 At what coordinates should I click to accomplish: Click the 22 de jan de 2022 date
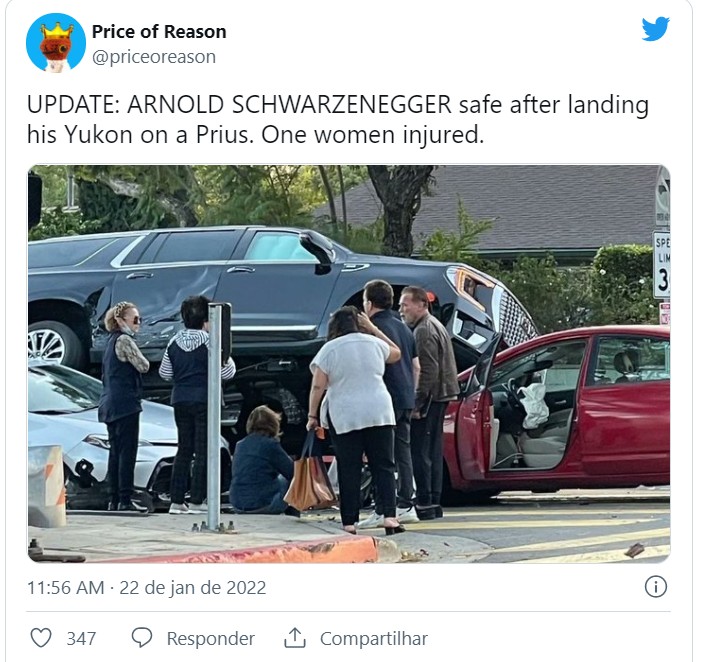(x=192, y=588)
